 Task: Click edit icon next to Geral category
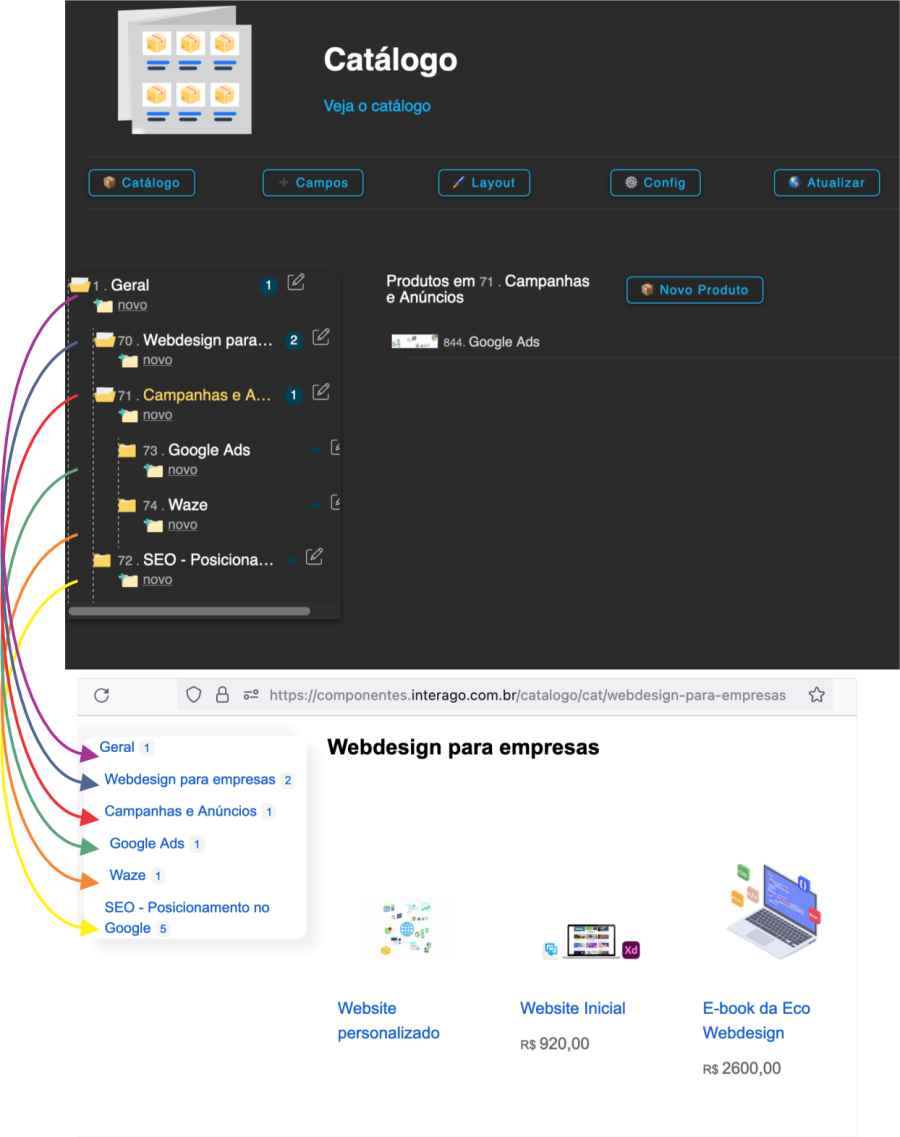(x=295, y=283)
